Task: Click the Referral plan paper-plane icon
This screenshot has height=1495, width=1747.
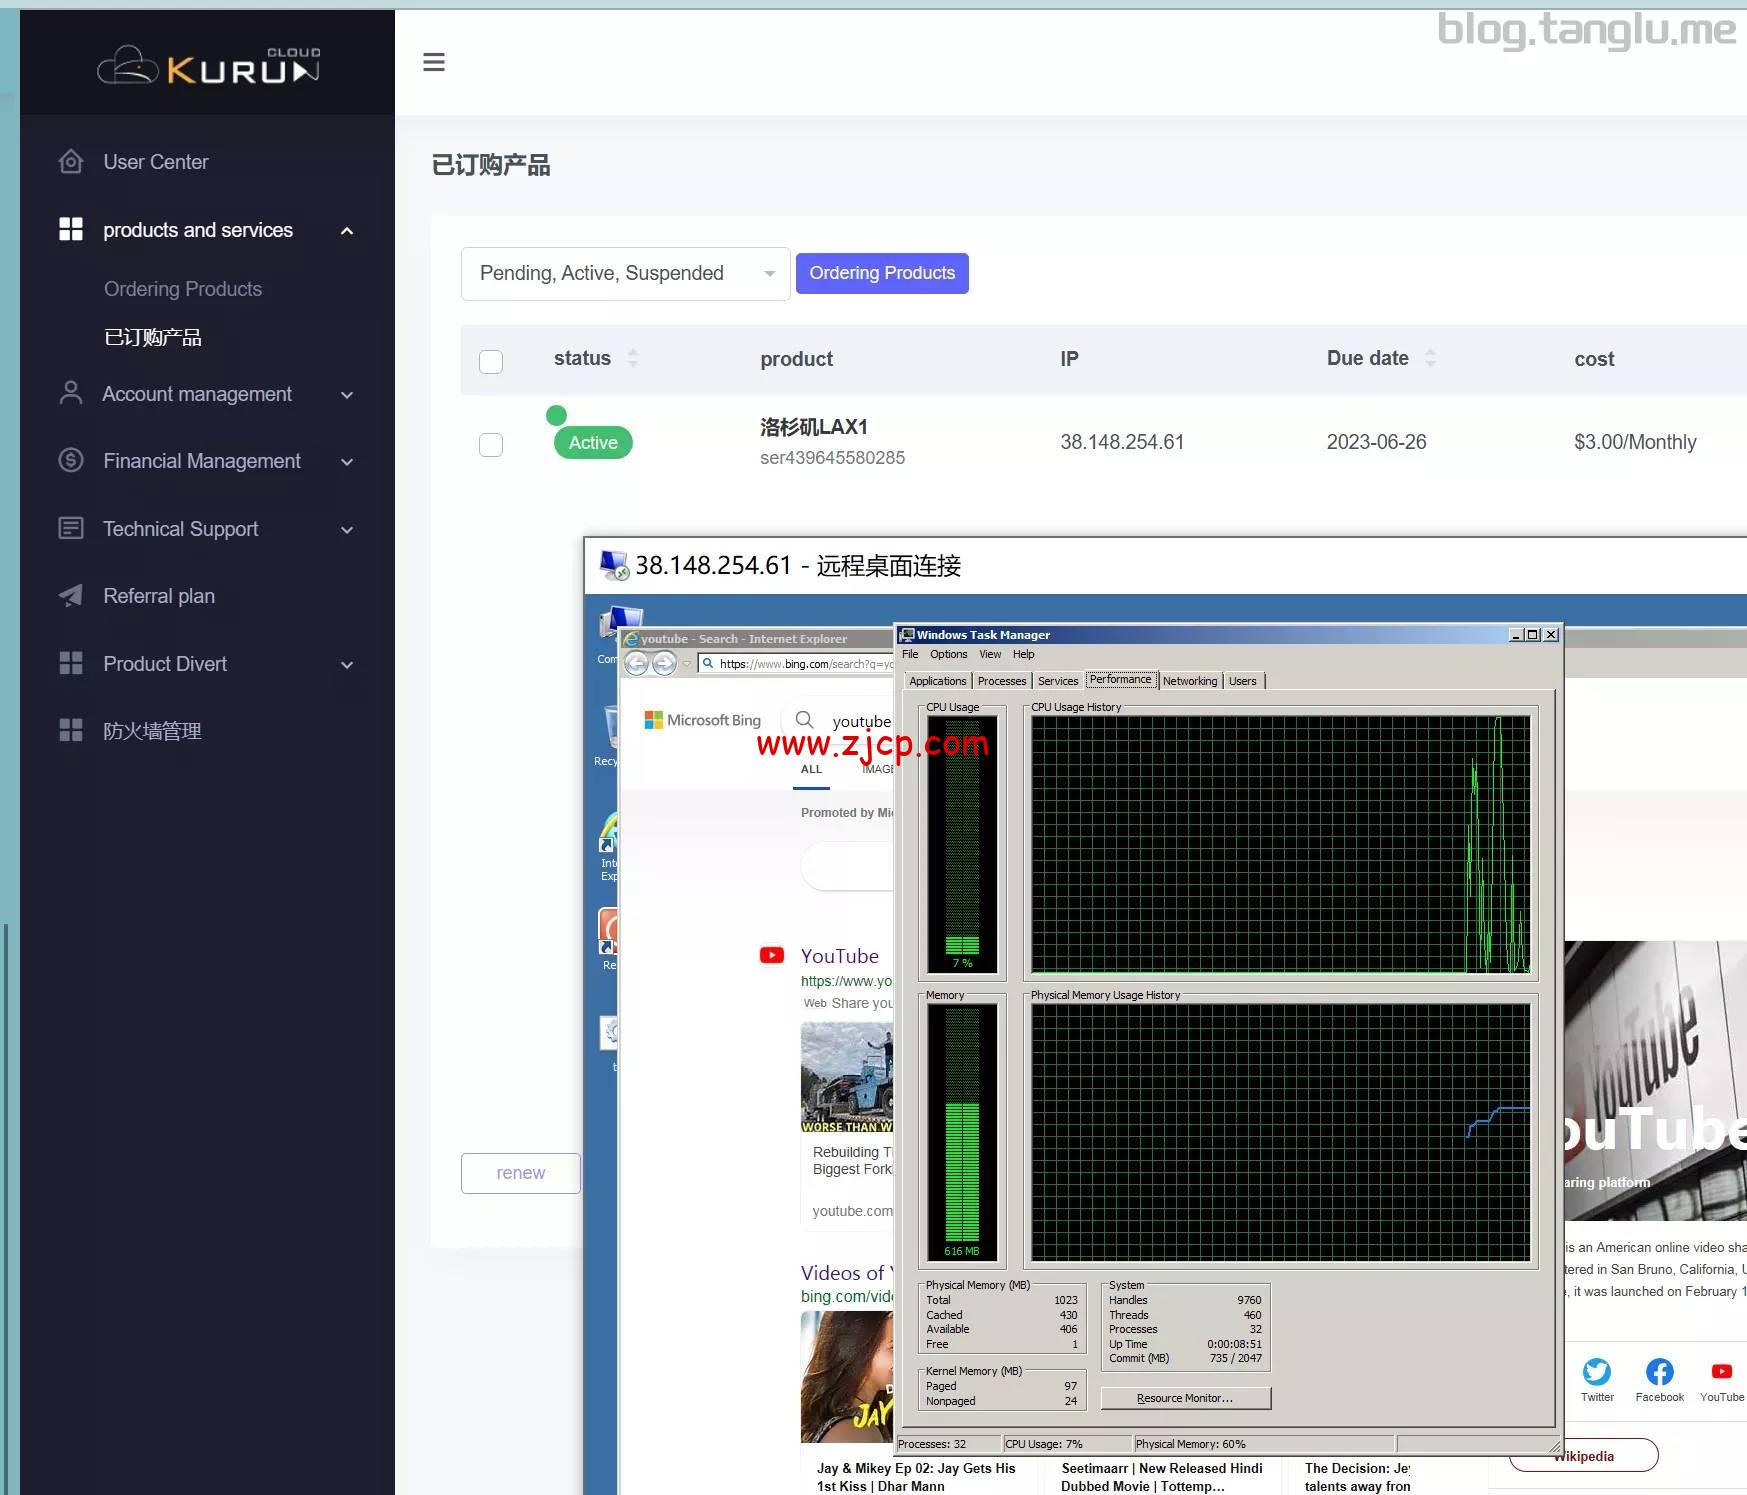Action: (71, 595)
